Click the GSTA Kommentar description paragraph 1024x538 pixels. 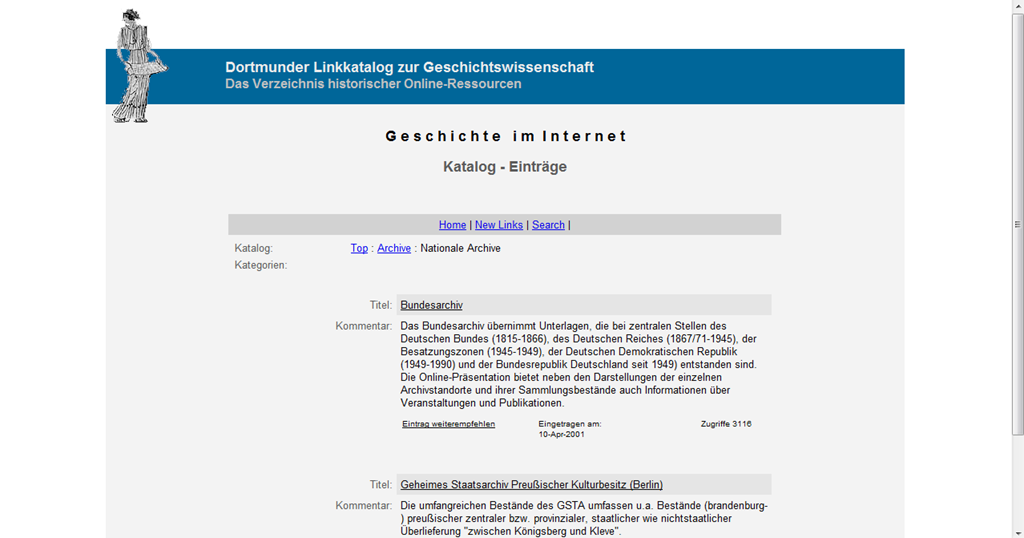[x=584, y=518]
